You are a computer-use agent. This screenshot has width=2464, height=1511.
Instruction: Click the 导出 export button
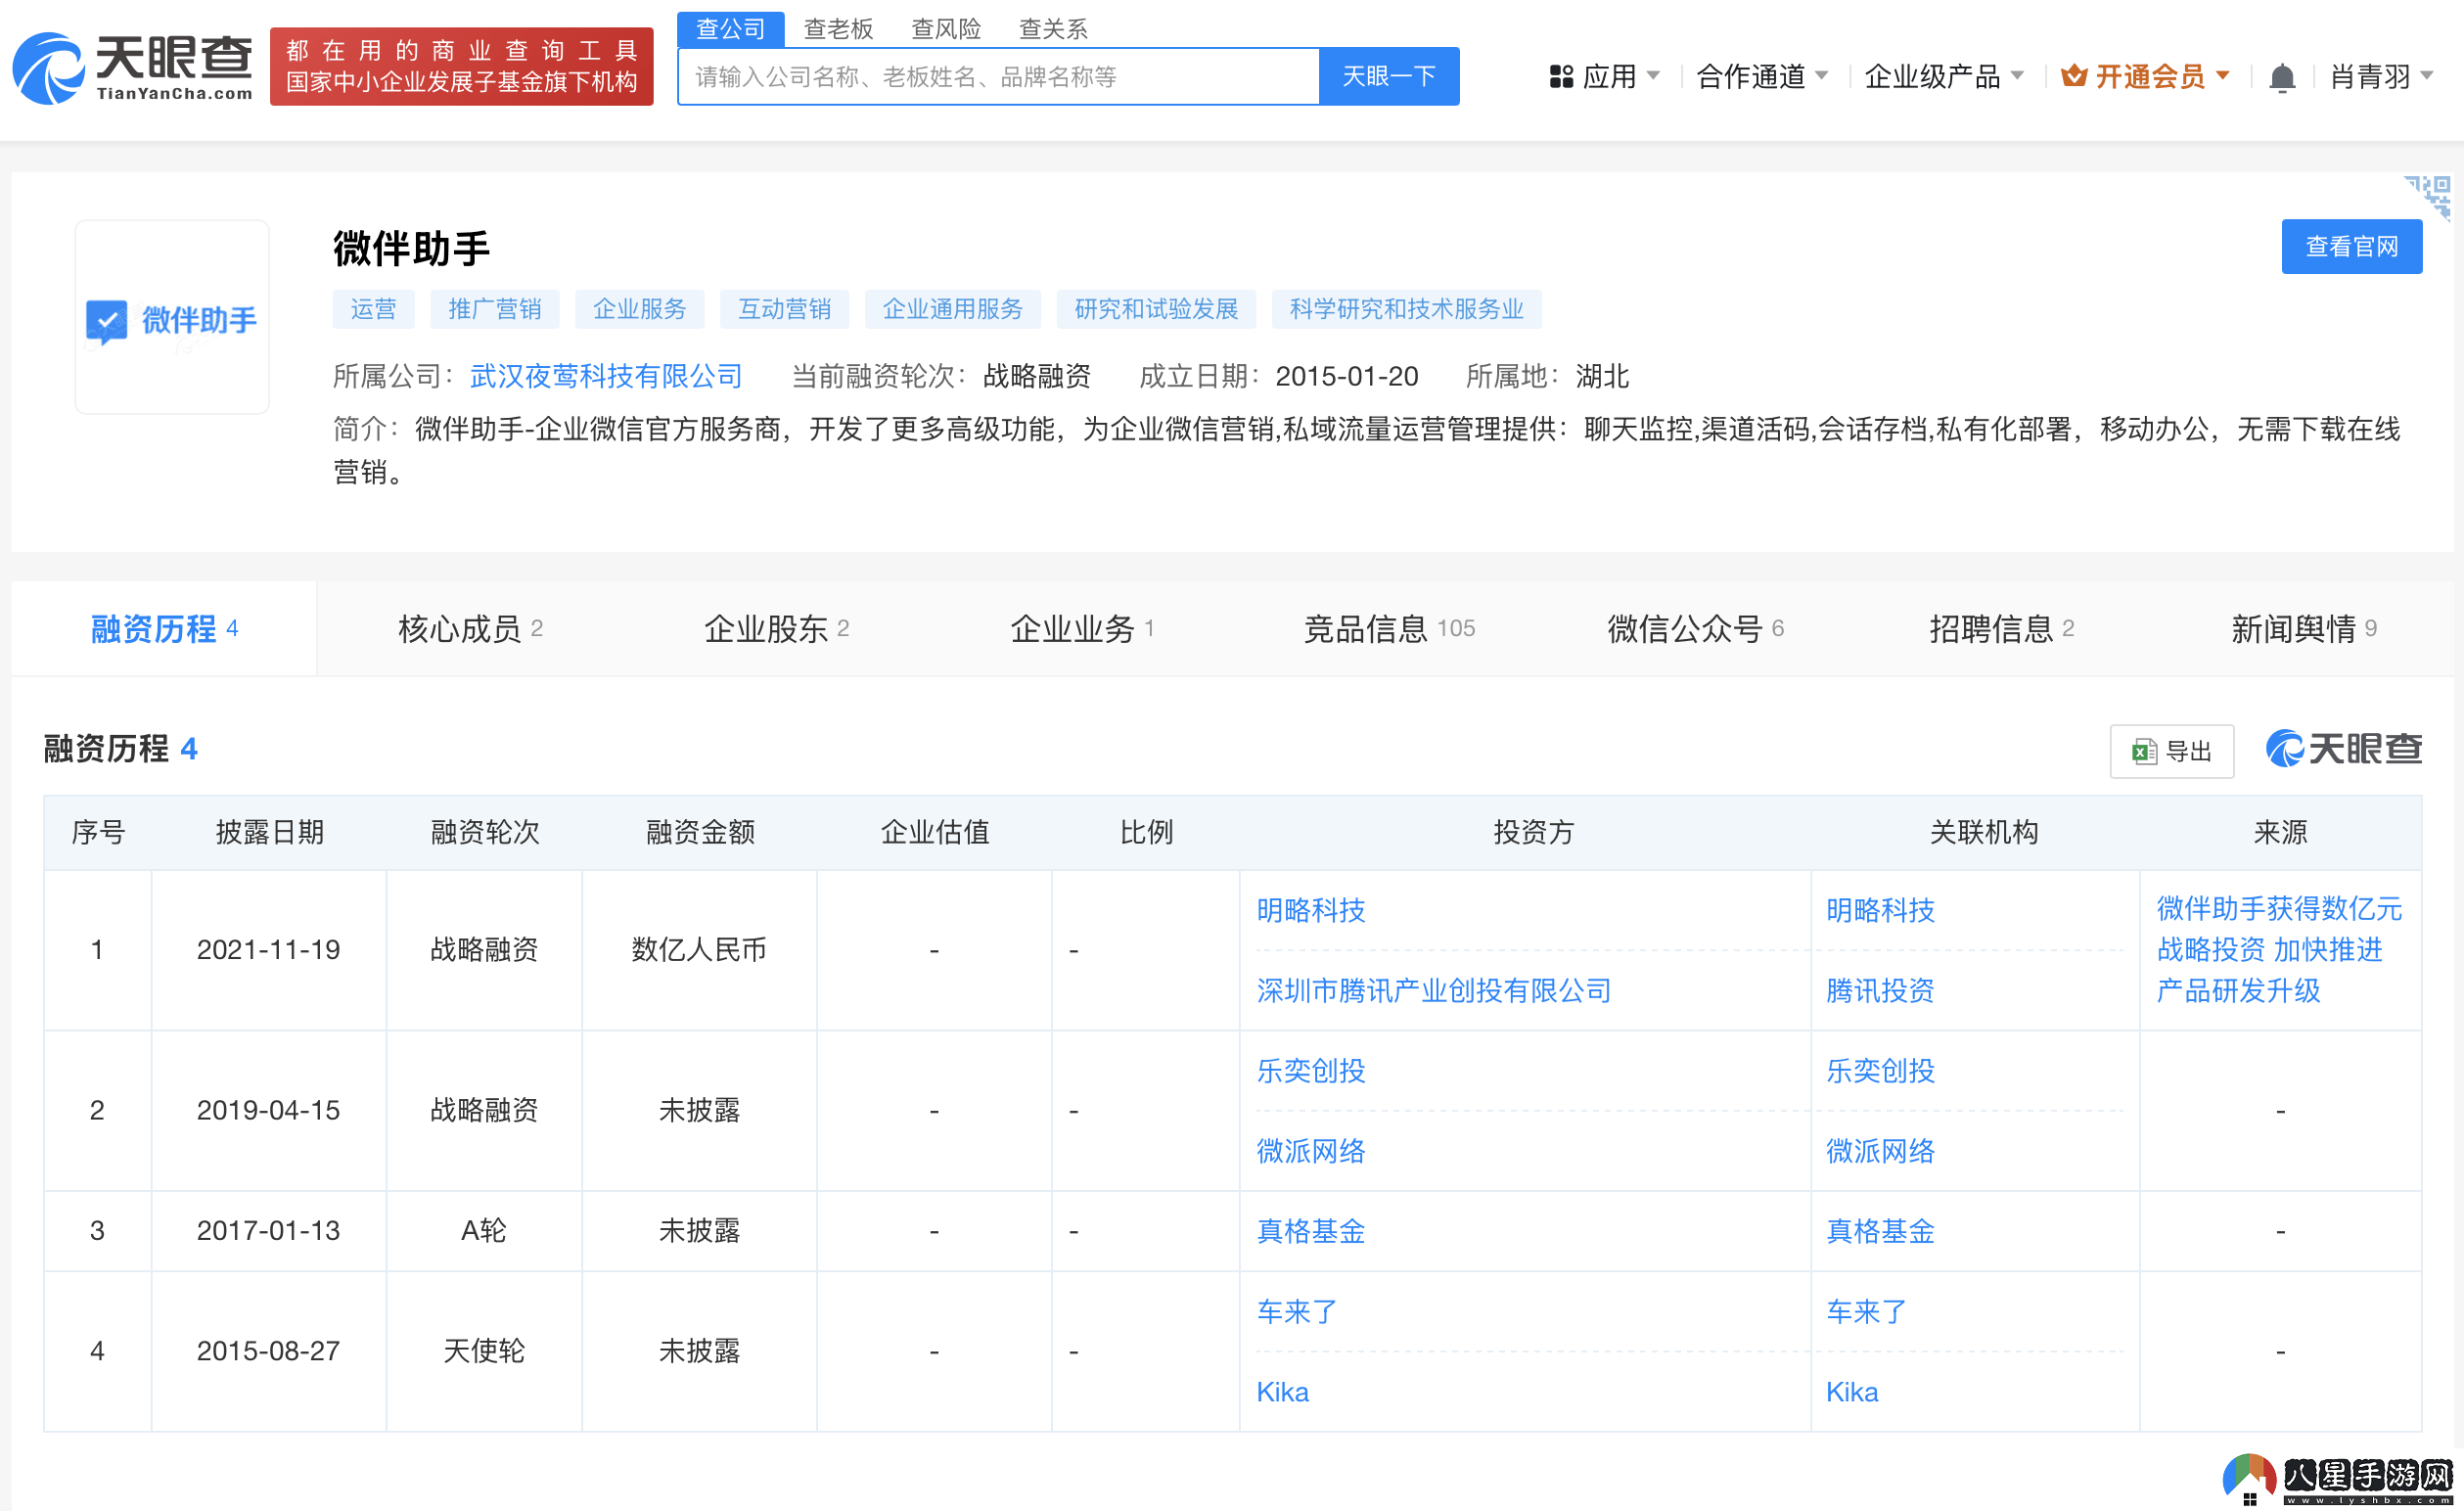[2171, 752]
